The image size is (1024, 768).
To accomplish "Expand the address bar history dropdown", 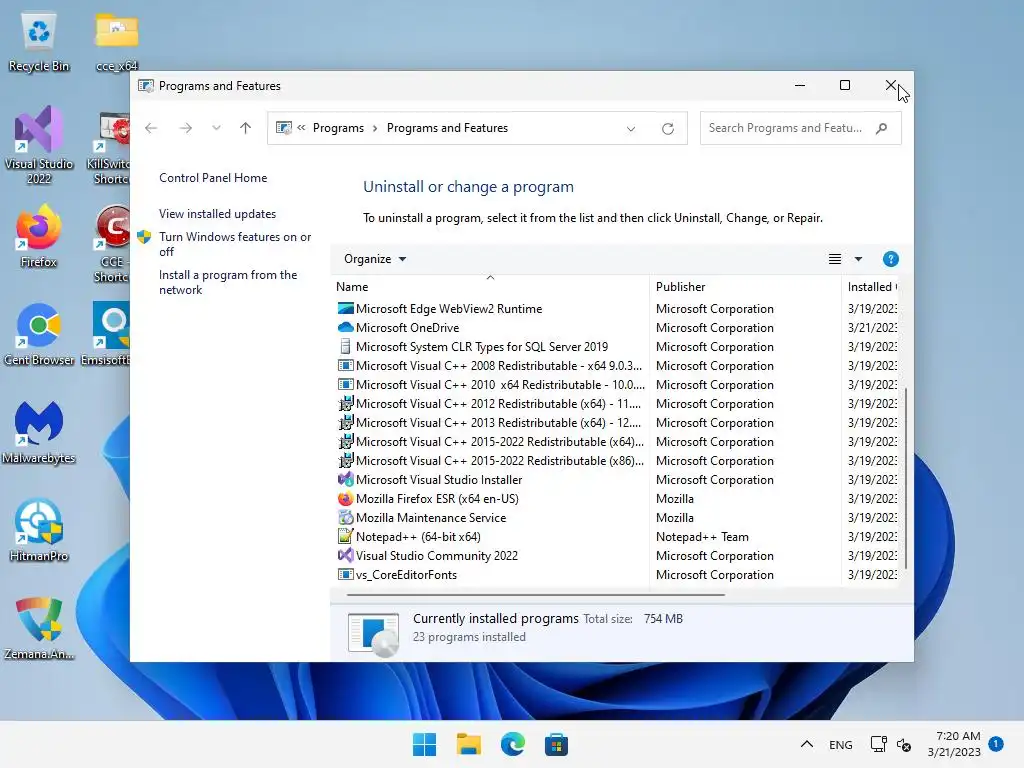I will click(x=631, y=129).
